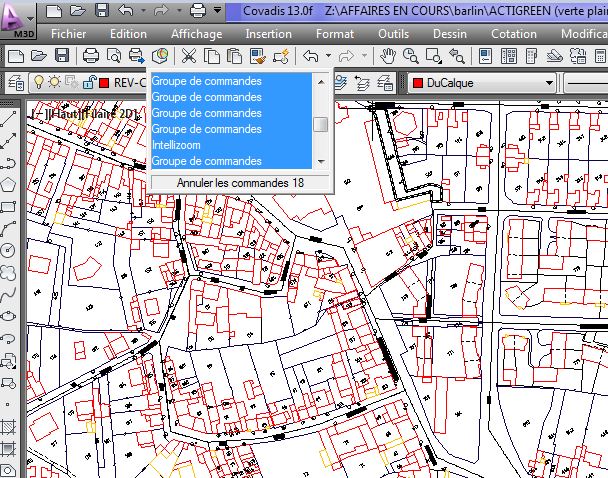Cut selection with the scissors icon
Image resolution: width=608 pixels, height=478 pixels.
(189, 56)
